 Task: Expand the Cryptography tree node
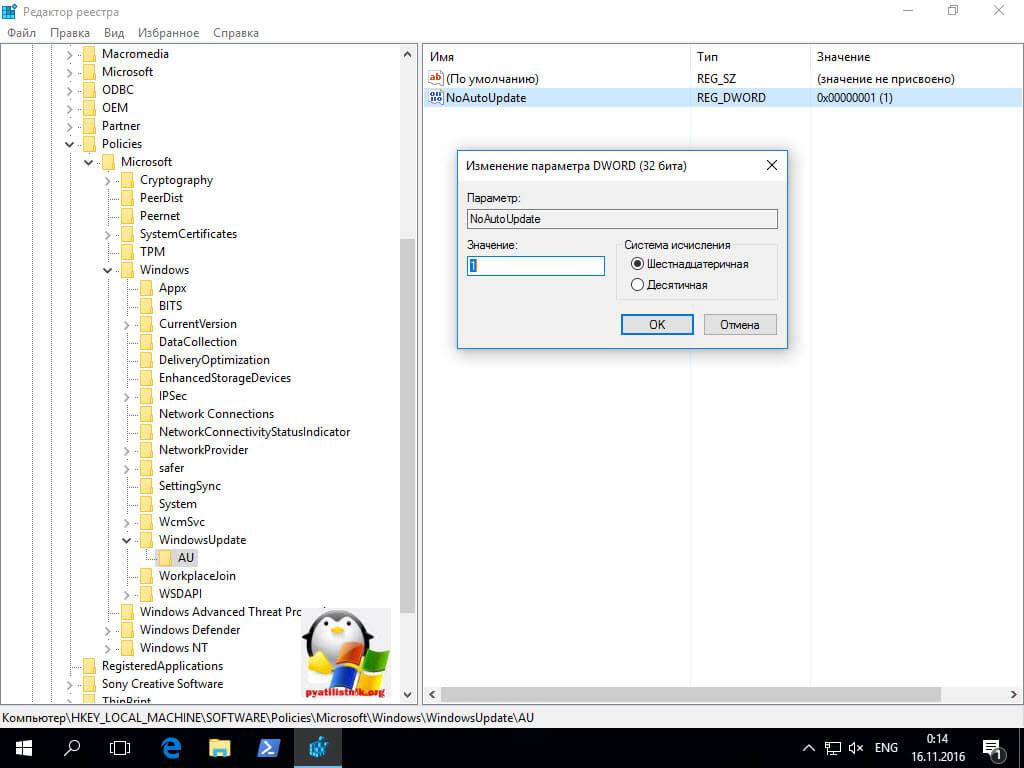[107, 180]
